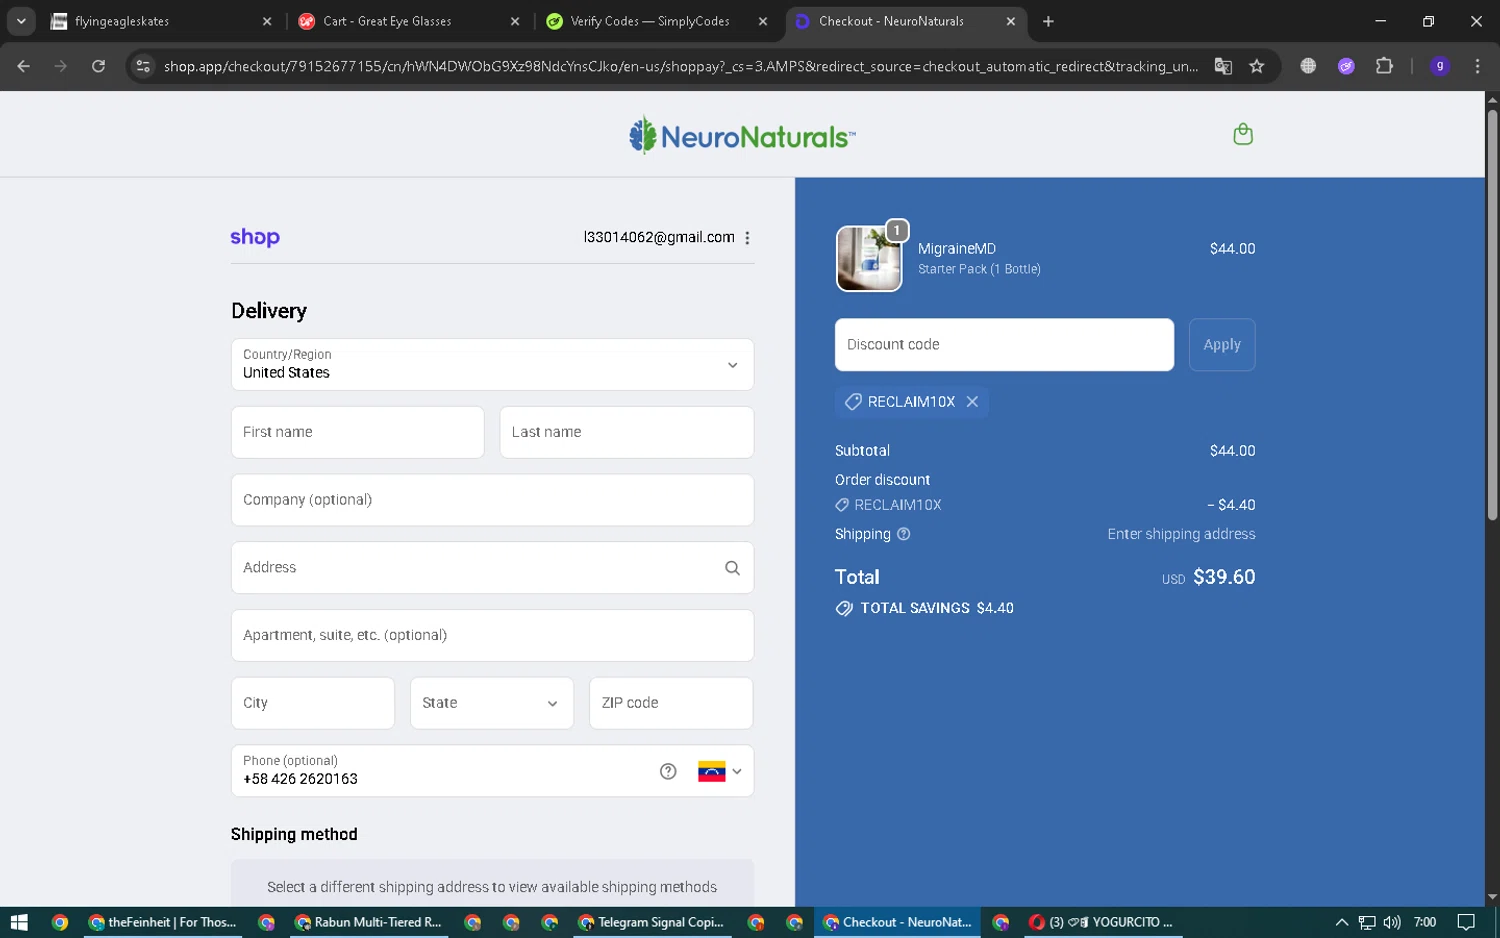Open the Extensions puzzle menu
The width and height of the screenshot is (1500, 938).
[1384, 66]
